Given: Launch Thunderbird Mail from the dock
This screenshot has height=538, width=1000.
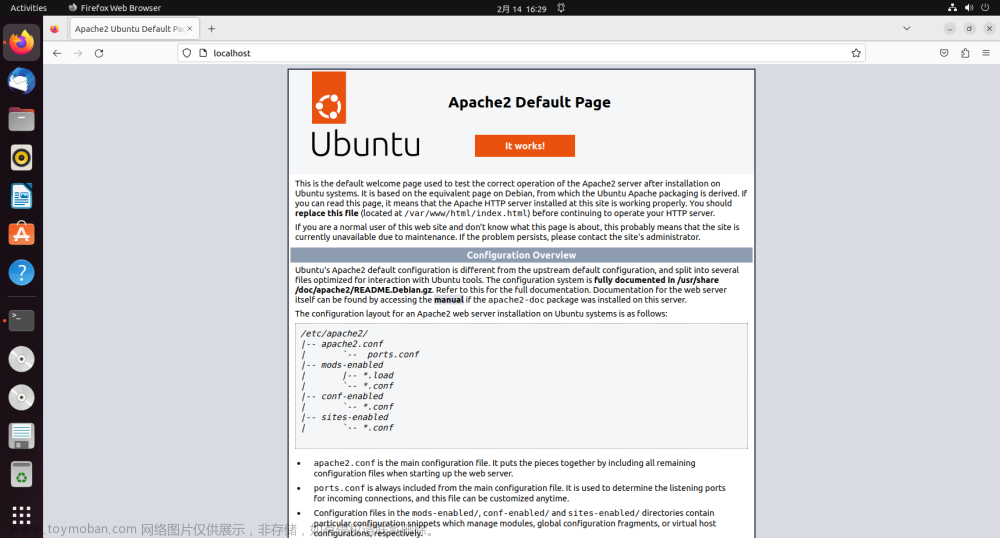Looking at the screenshot, I should (x=21, y=81).
